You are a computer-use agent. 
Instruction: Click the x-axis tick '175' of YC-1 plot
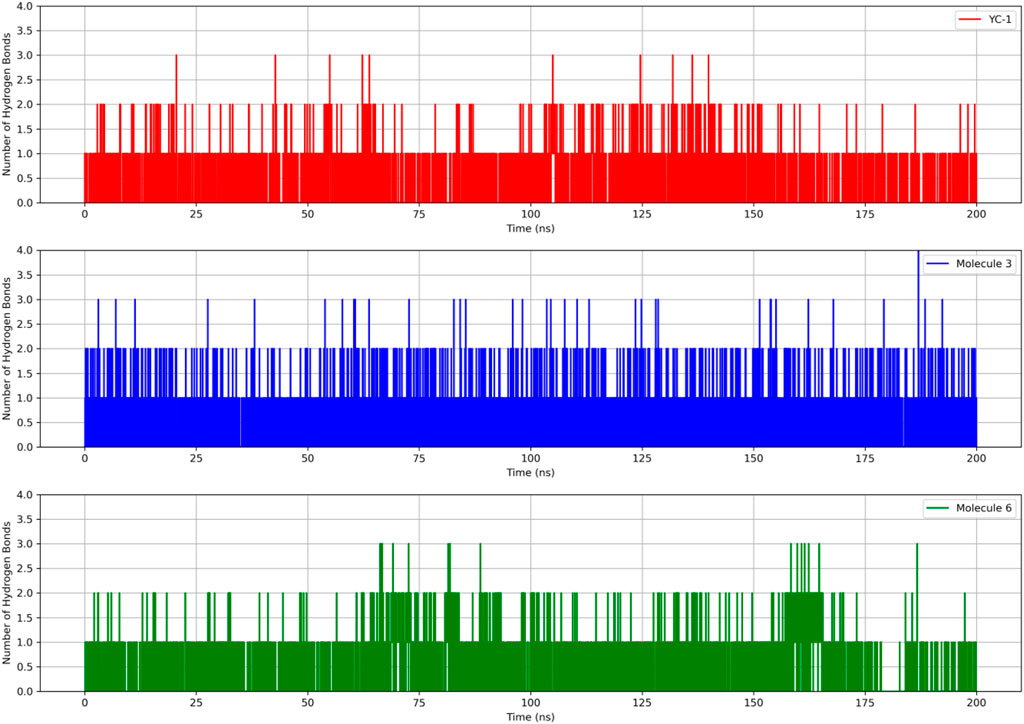click(865, 214)
